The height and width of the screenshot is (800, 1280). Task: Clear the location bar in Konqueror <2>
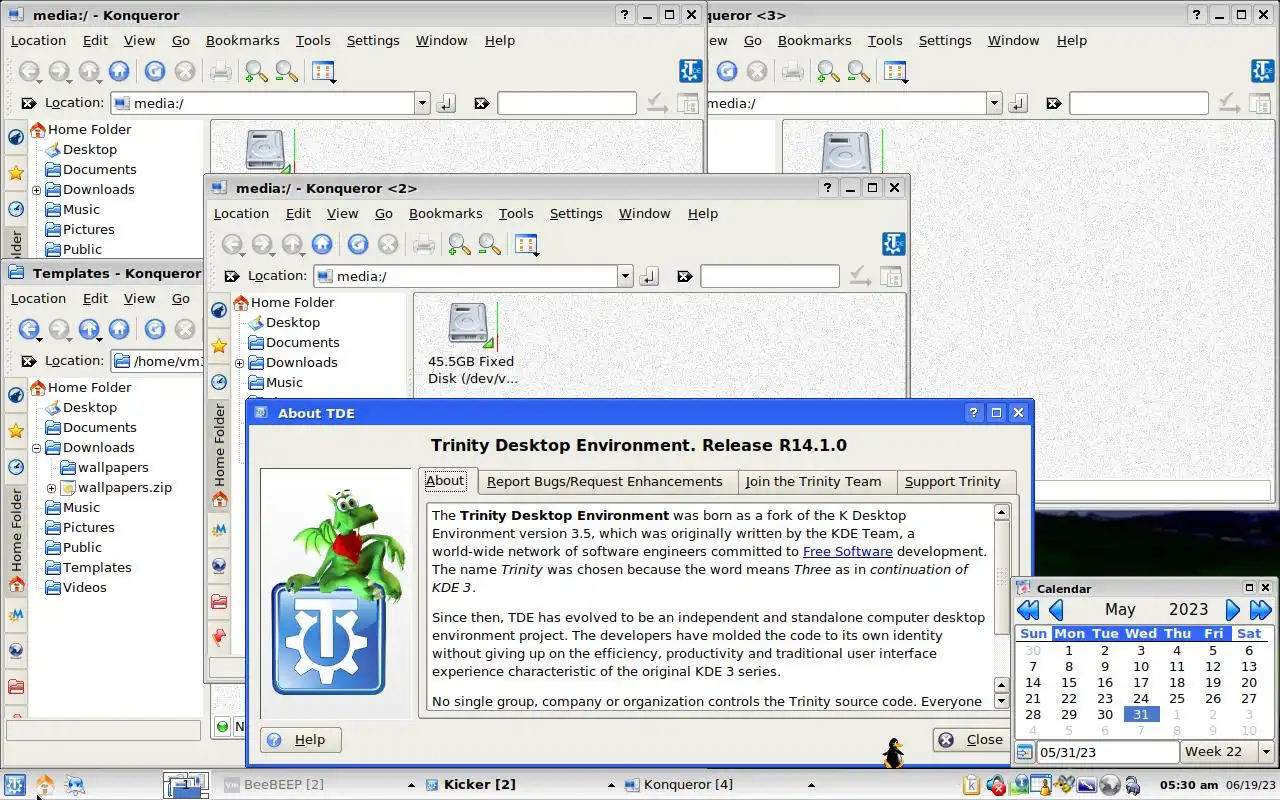click(231, 276)
